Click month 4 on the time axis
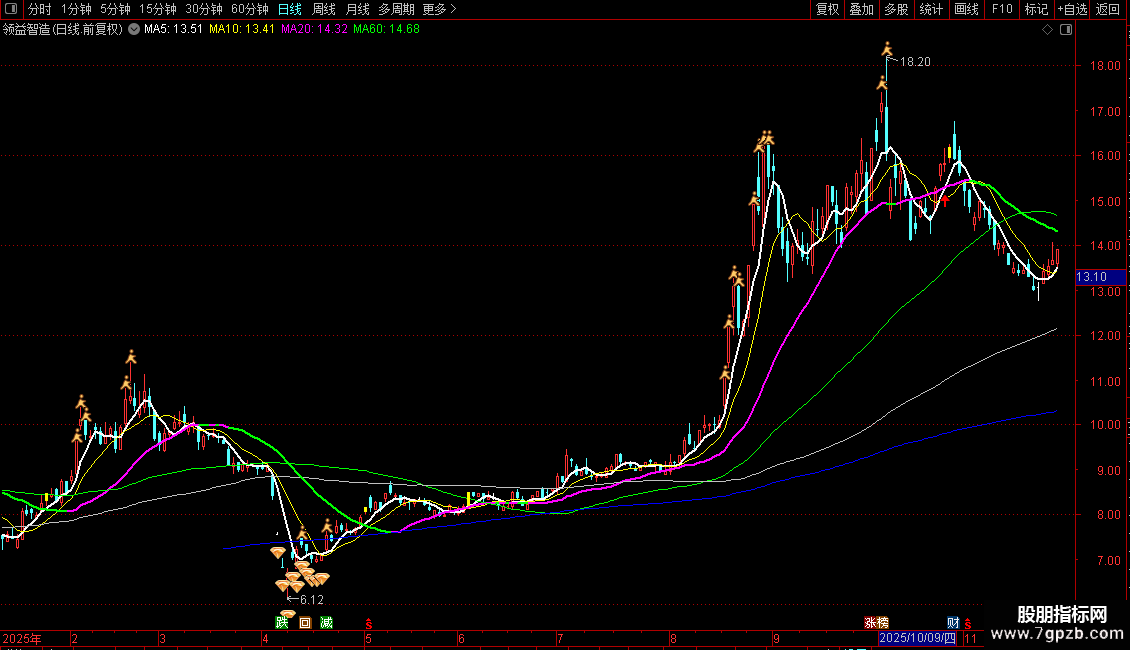This screenshot has height=650, width=1130. 265,639
